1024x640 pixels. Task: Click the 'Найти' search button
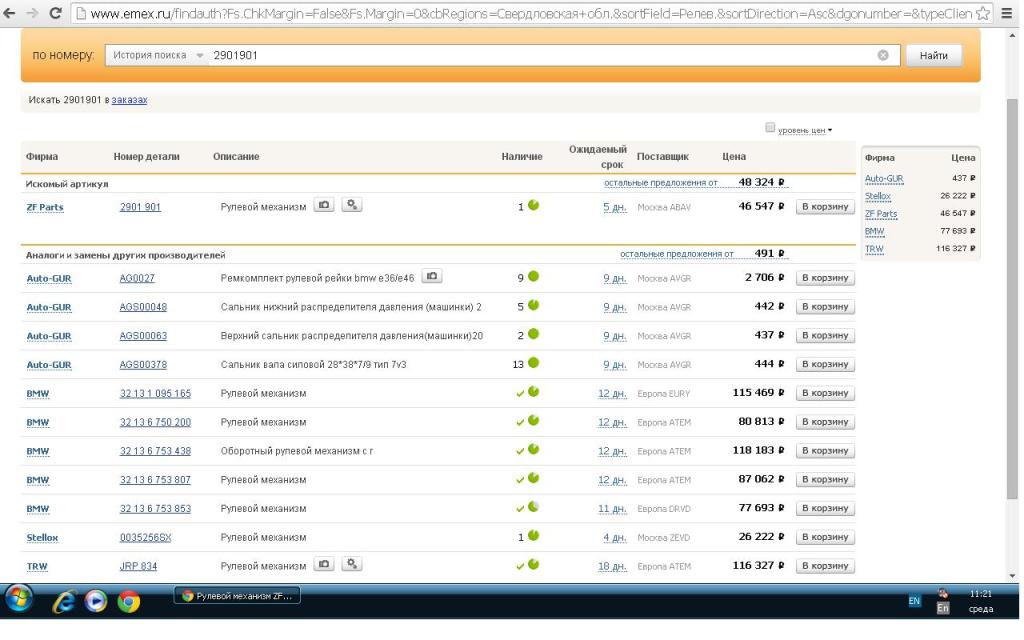(934, 56)
